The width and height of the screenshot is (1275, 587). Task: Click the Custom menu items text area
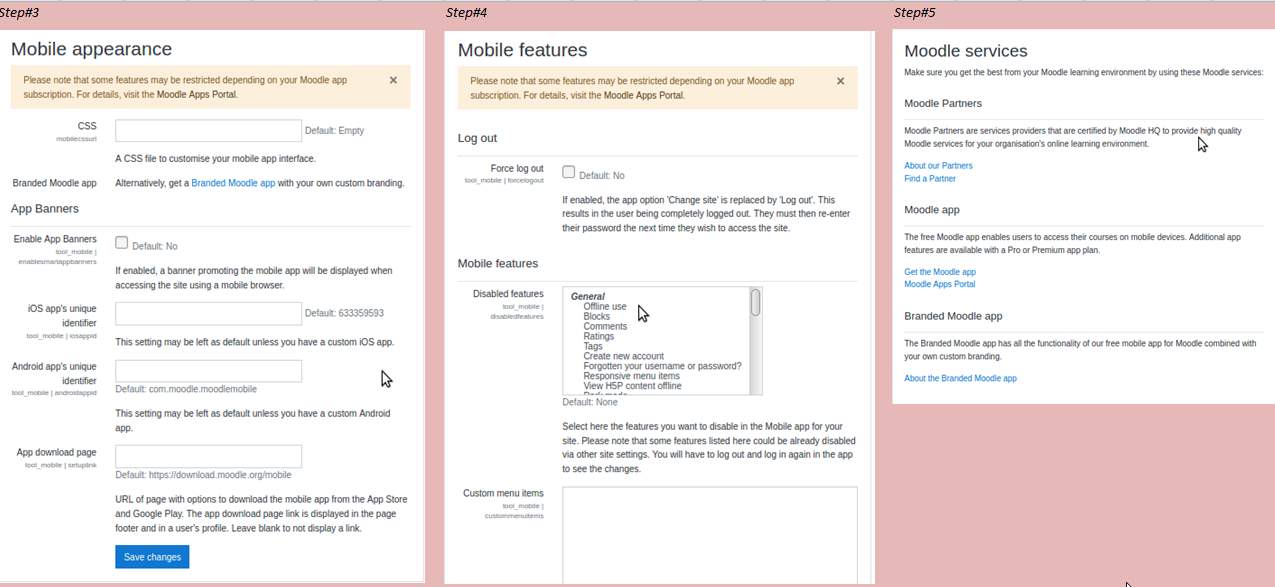coord(710,536)
